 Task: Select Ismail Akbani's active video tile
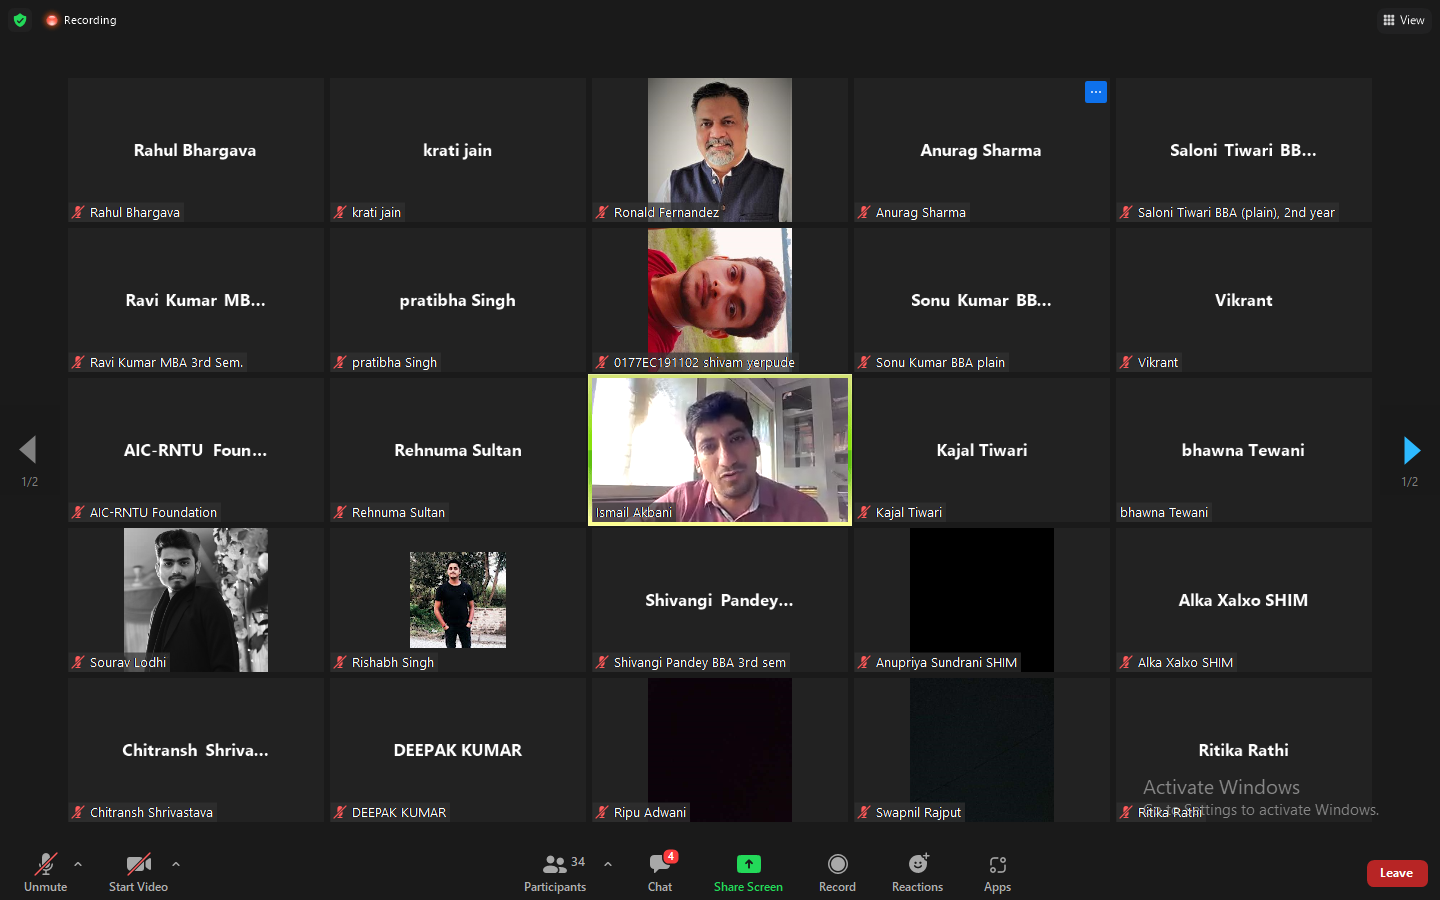pos(720,450)
